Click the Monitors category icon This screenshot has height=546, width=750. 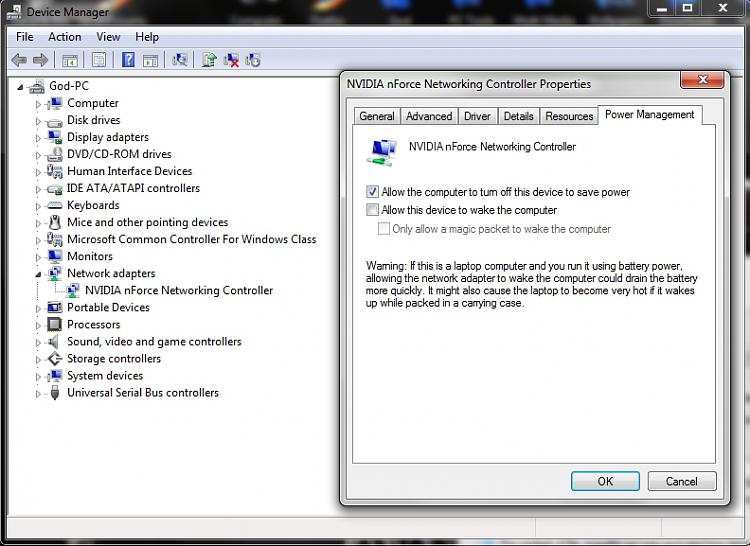55,256
